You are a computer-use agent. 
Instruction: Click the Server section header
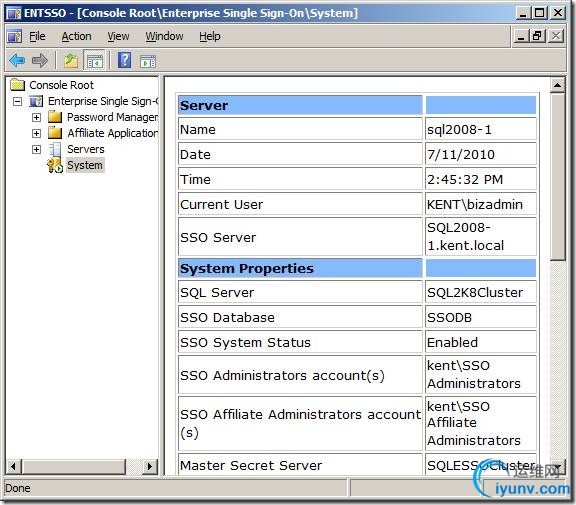(300, 105)
